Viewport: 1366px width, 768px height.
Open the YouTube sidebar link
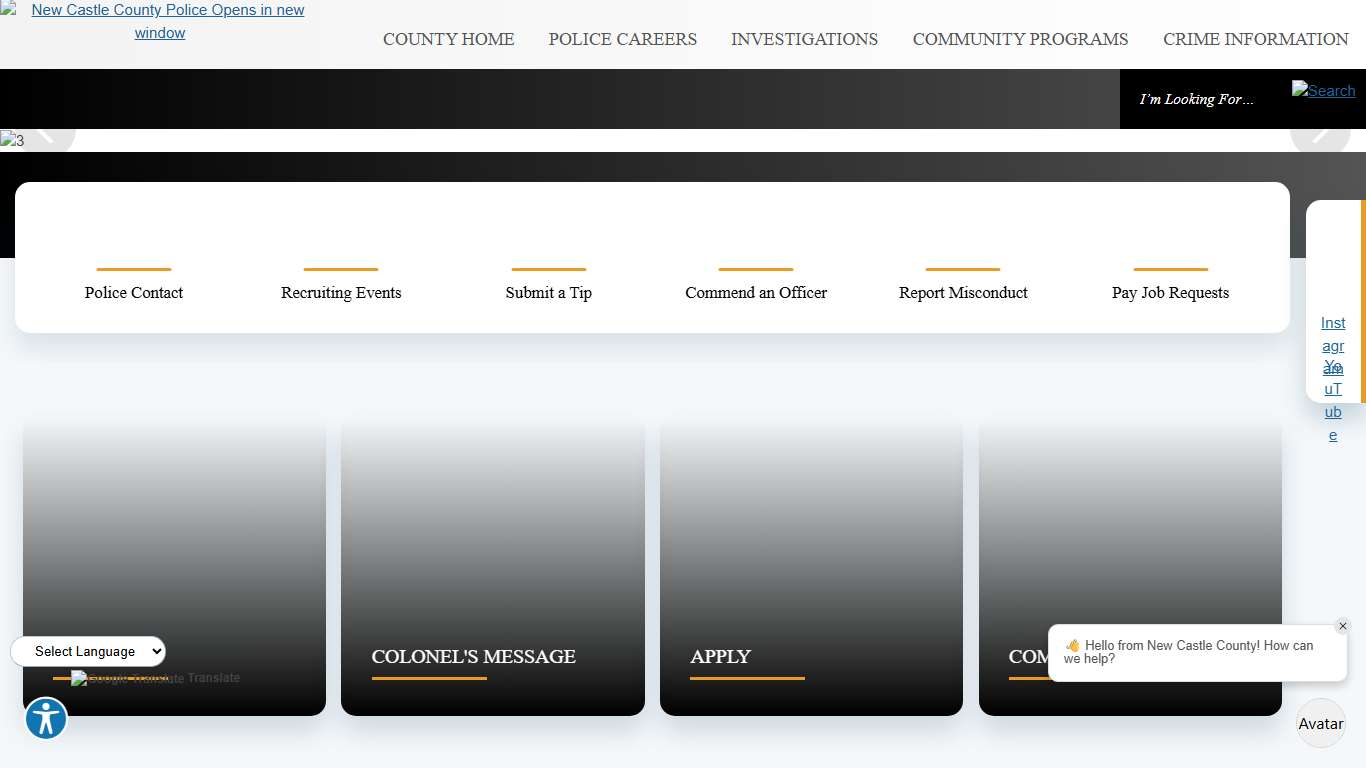coord(1333,401)
